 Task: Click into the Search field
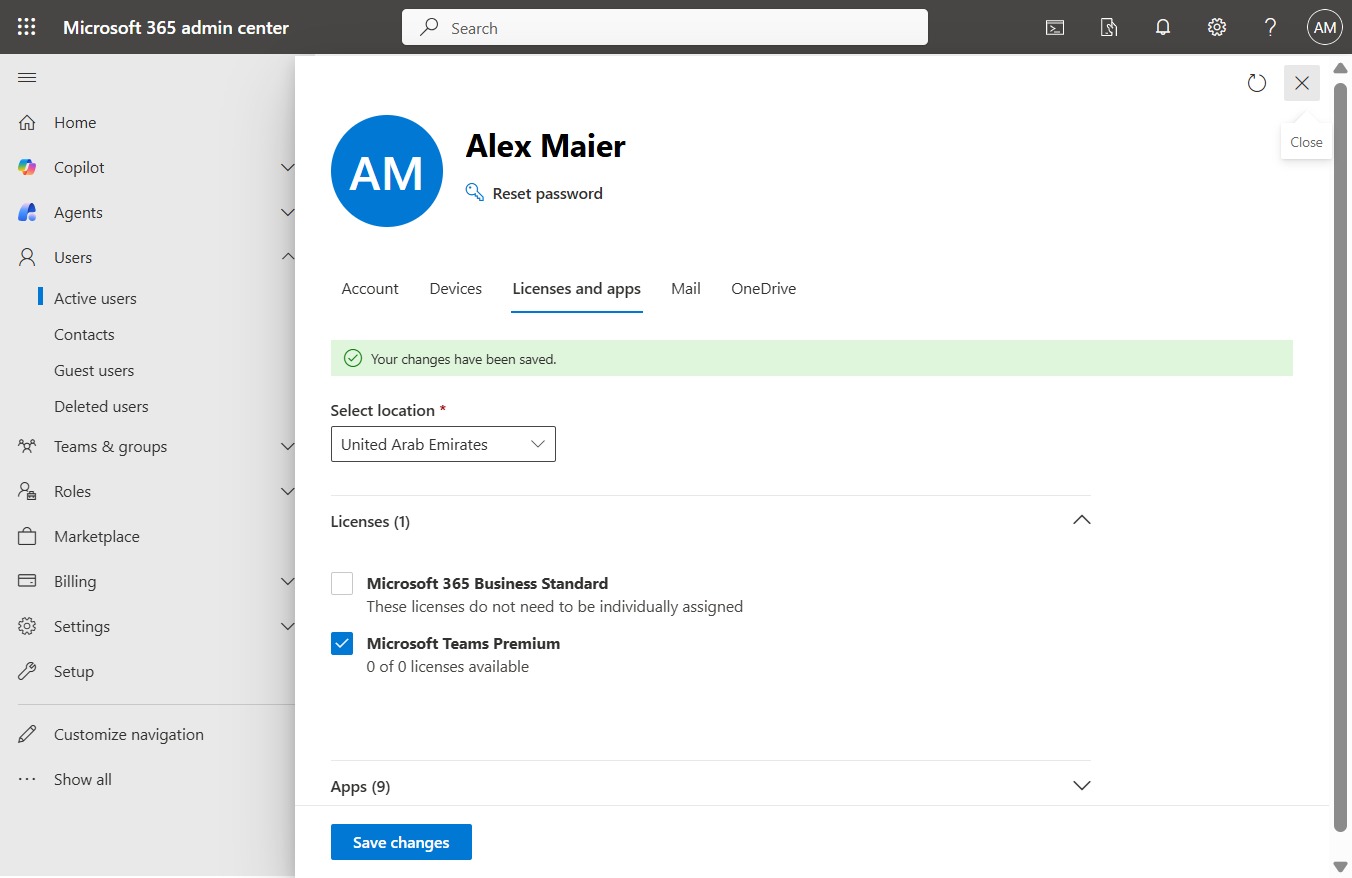pos(665,28)
